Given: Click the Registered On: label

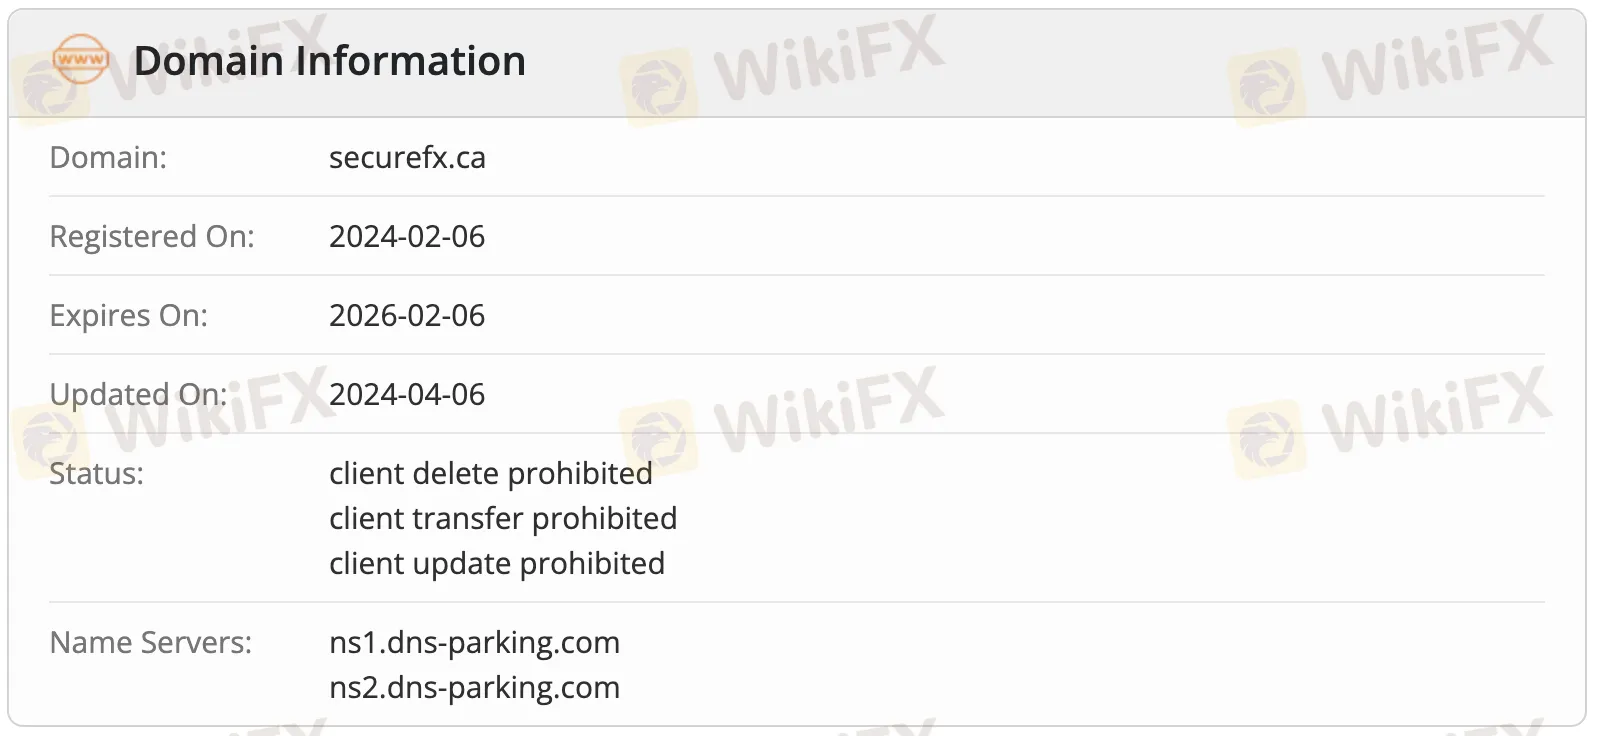Looking at the screenshot, I should (152, 236).
